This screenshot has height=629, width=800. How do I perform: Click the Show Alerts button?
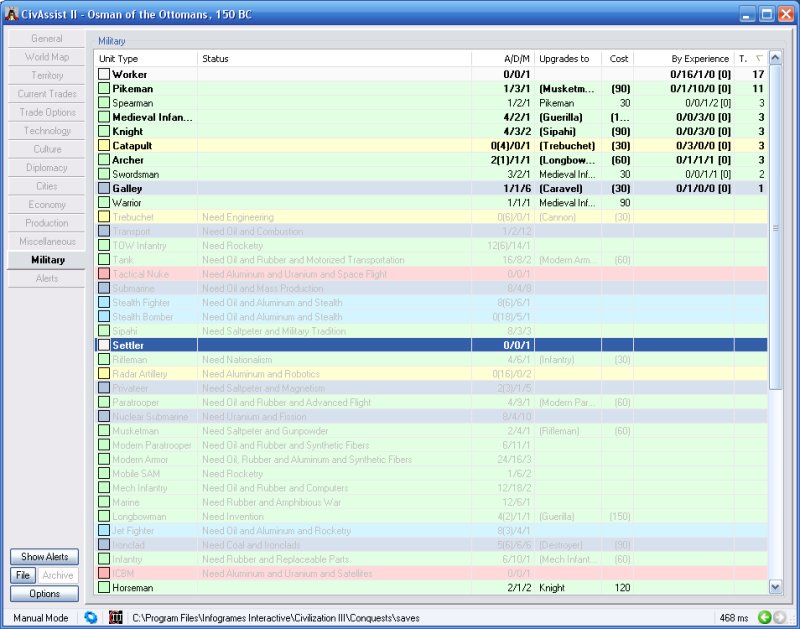coord(44,557)
